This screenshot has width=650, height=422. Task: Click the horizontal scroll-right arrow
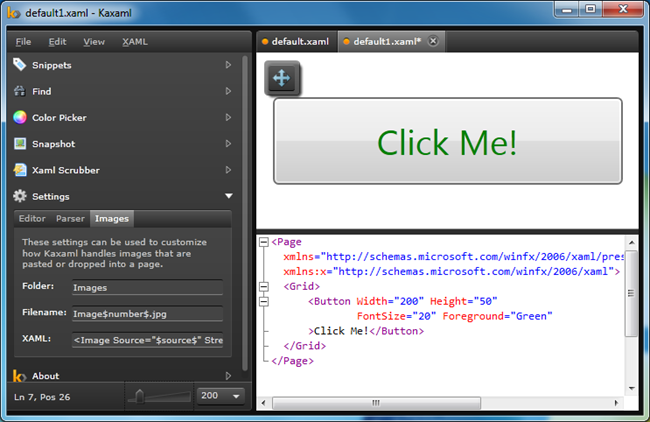(x=616, y=403)
